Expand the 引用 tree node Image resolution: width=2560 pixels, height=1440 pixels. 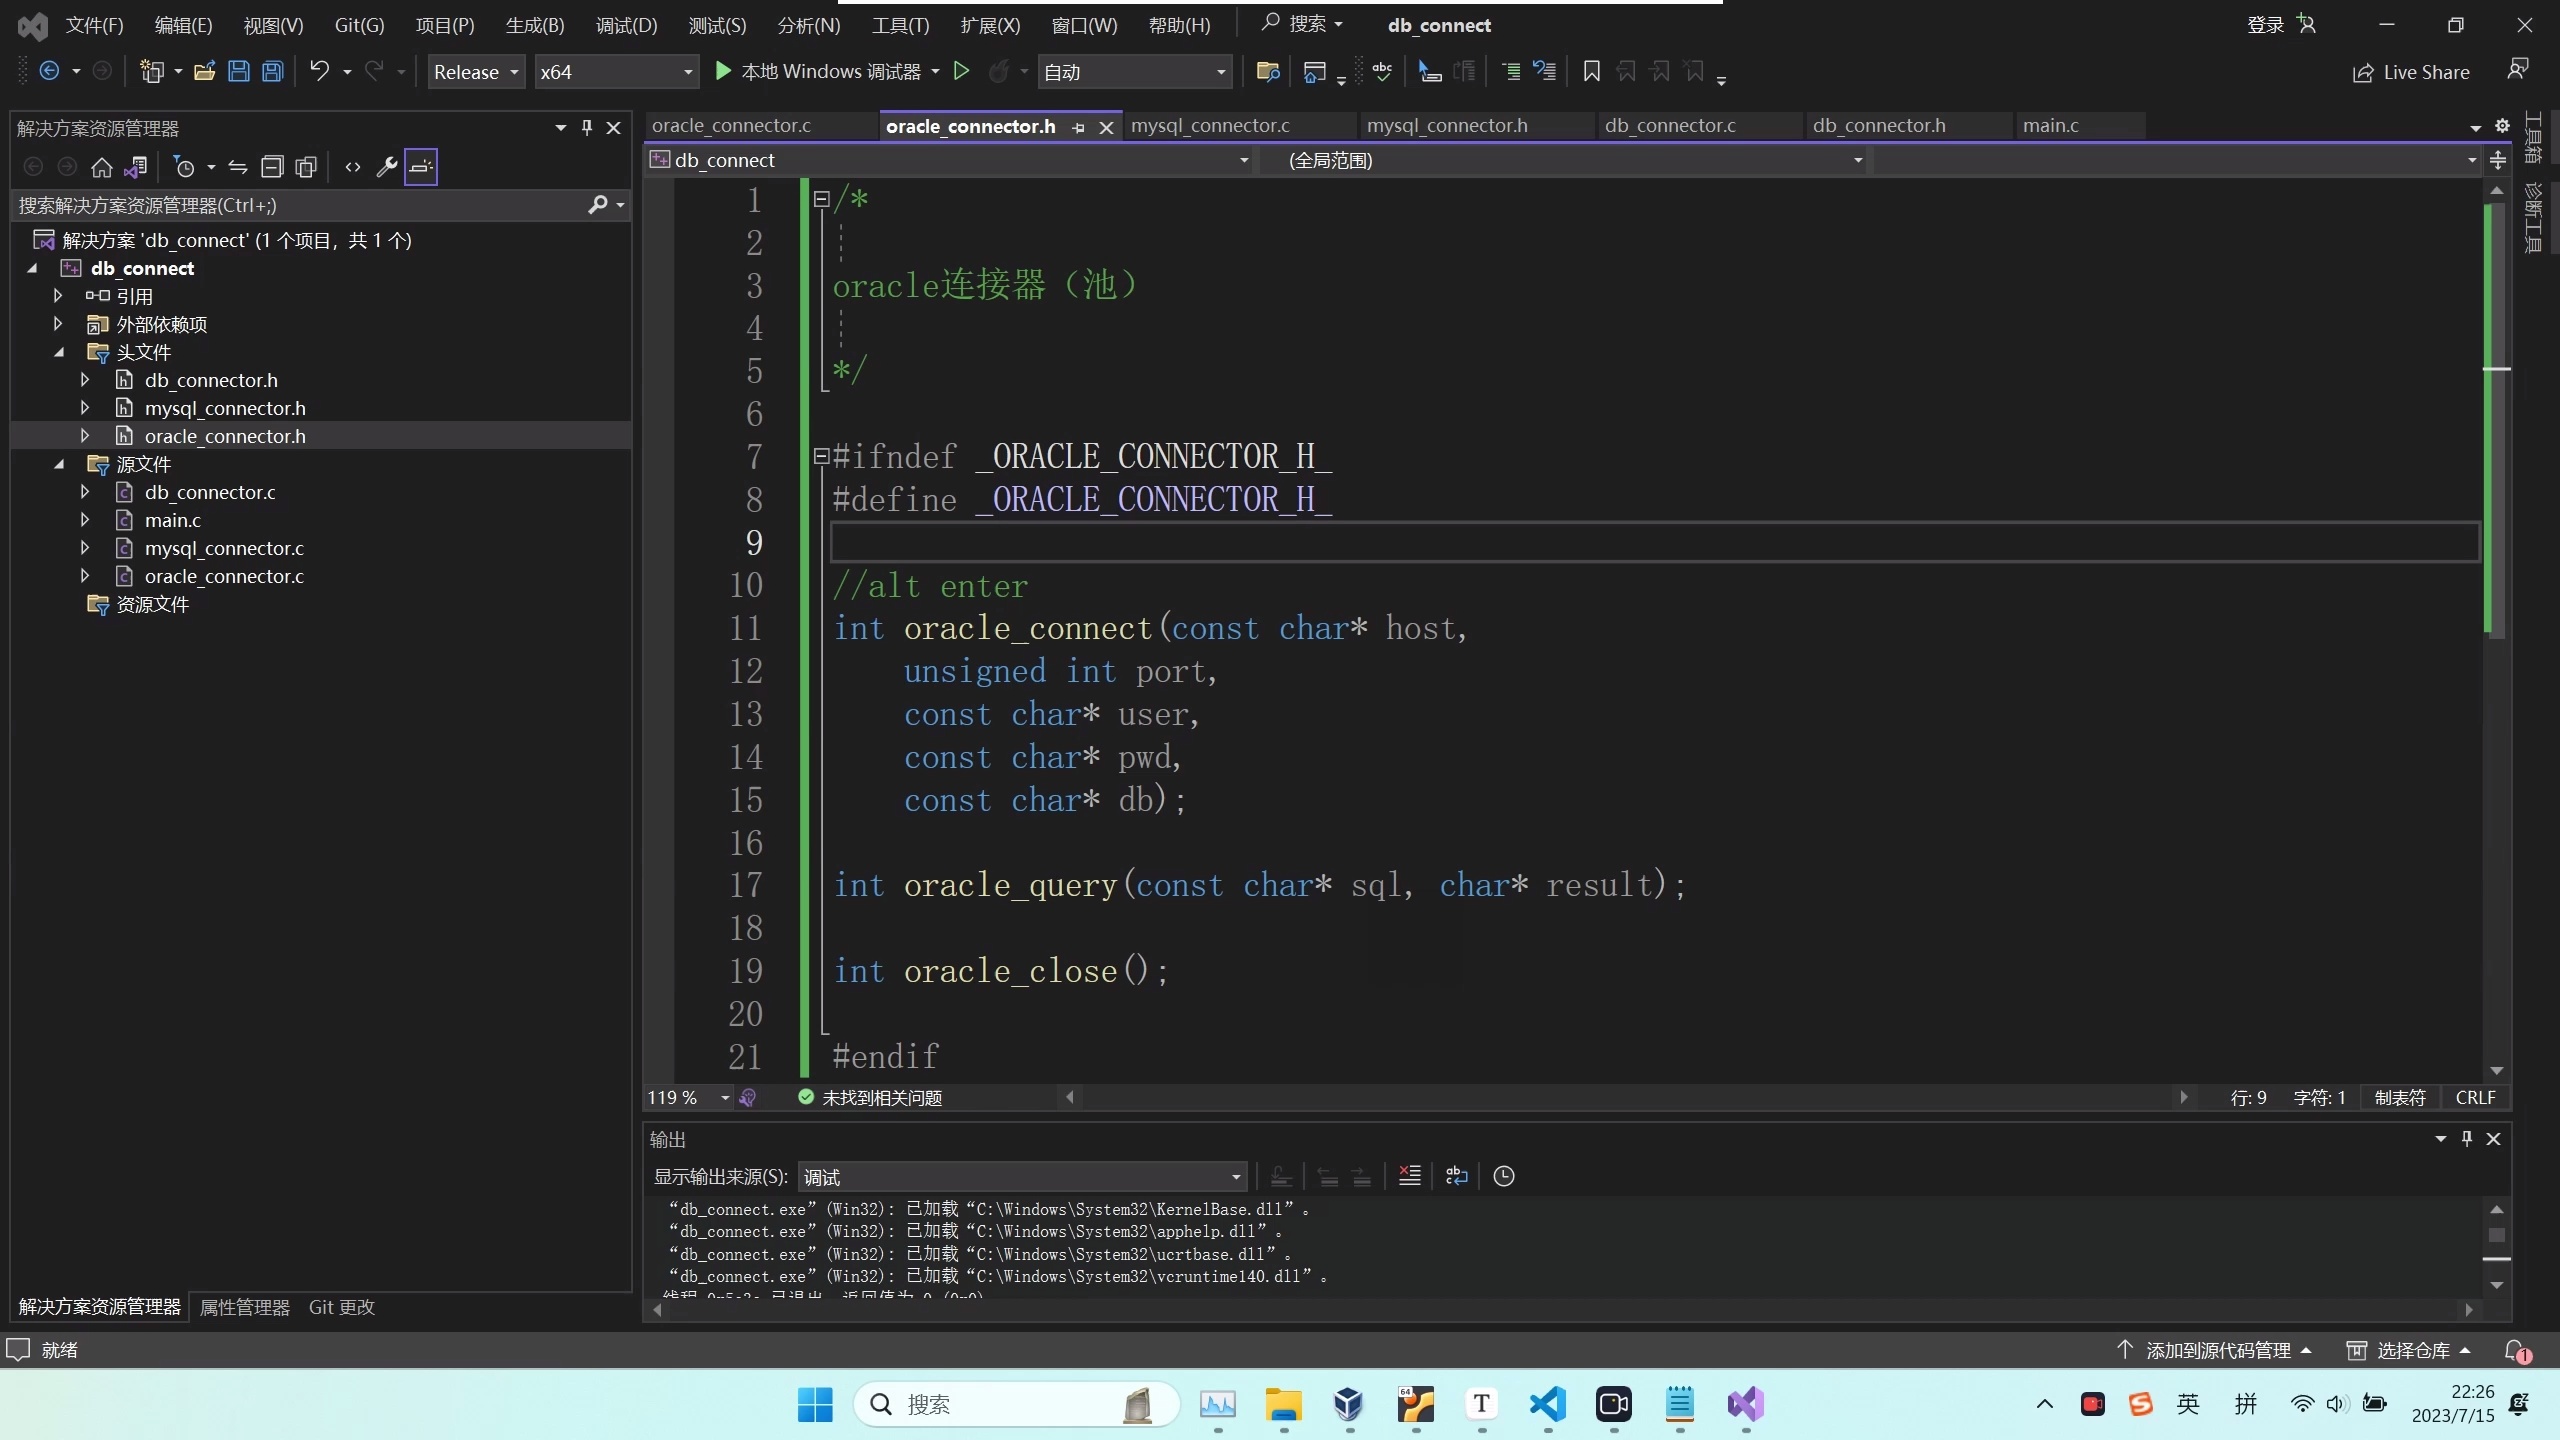[x=58, y=296]
